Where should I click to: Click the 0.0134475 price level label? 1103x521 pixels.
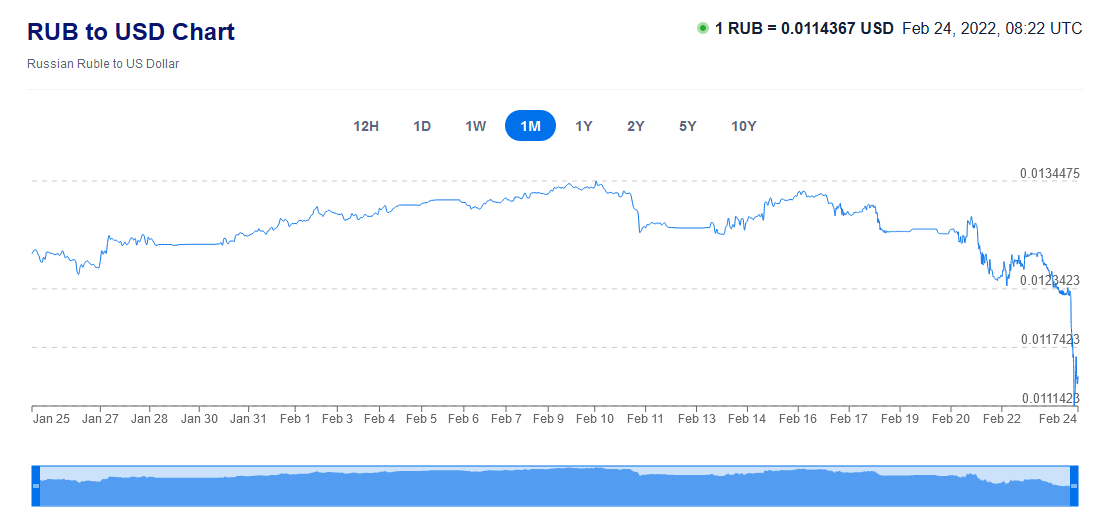[1050, 174]
